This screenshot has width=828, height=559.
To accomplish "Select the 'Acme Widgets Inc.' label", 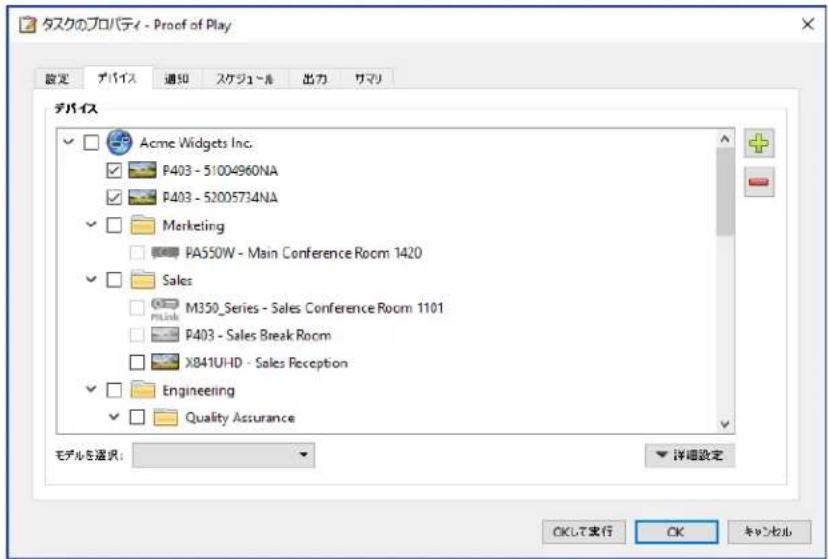I will [196, 143].
